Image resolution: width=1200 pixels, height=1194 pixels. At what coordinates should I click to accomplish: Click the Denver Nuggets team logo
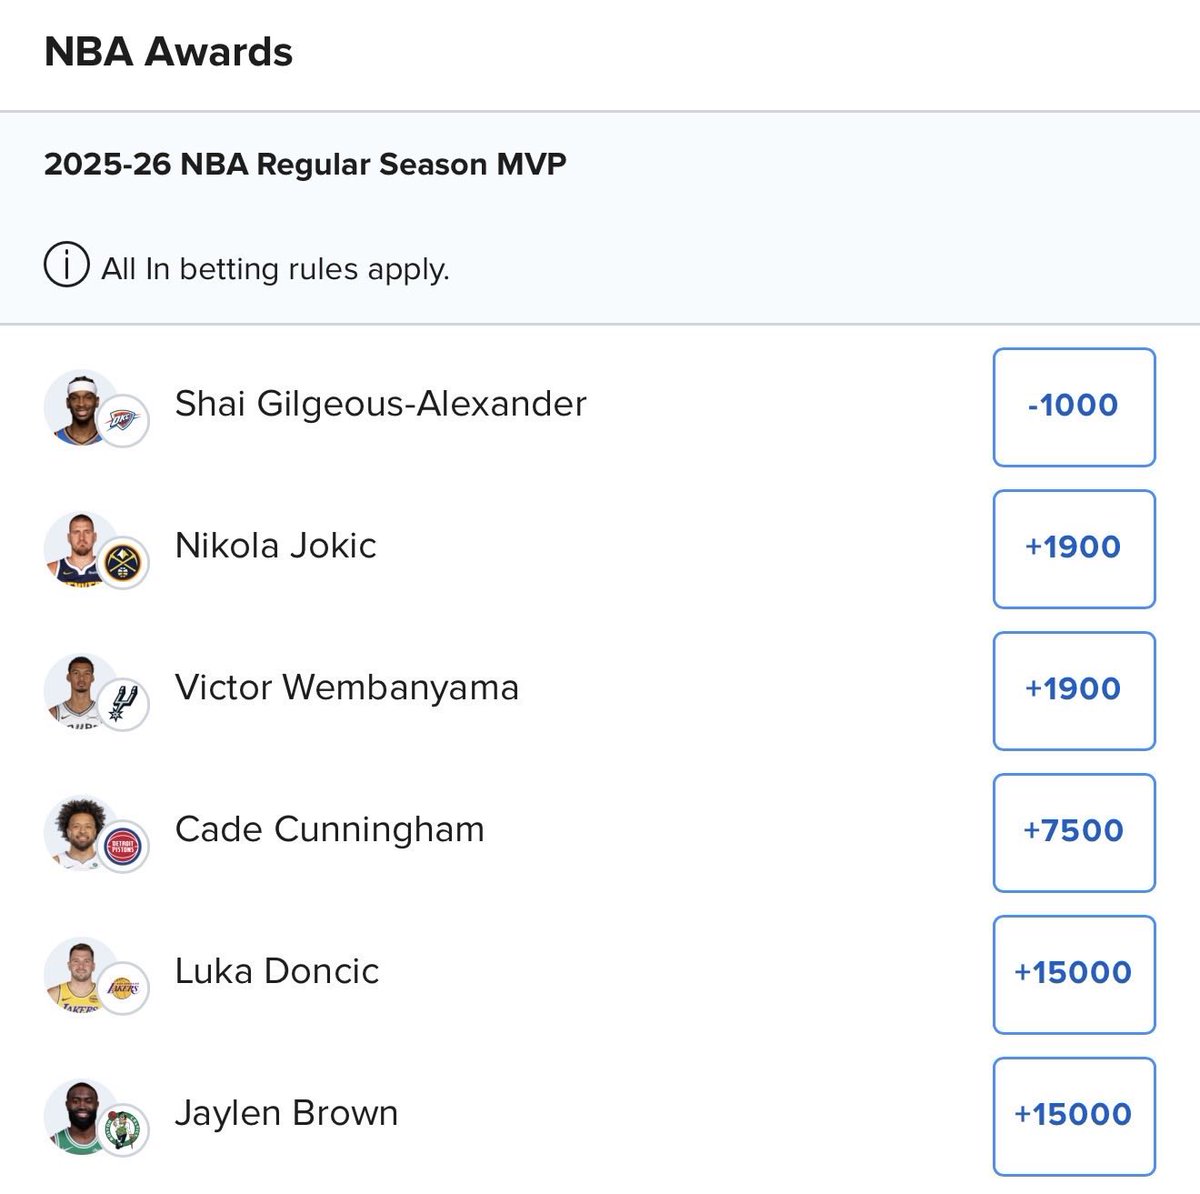[x=123, y=562]
